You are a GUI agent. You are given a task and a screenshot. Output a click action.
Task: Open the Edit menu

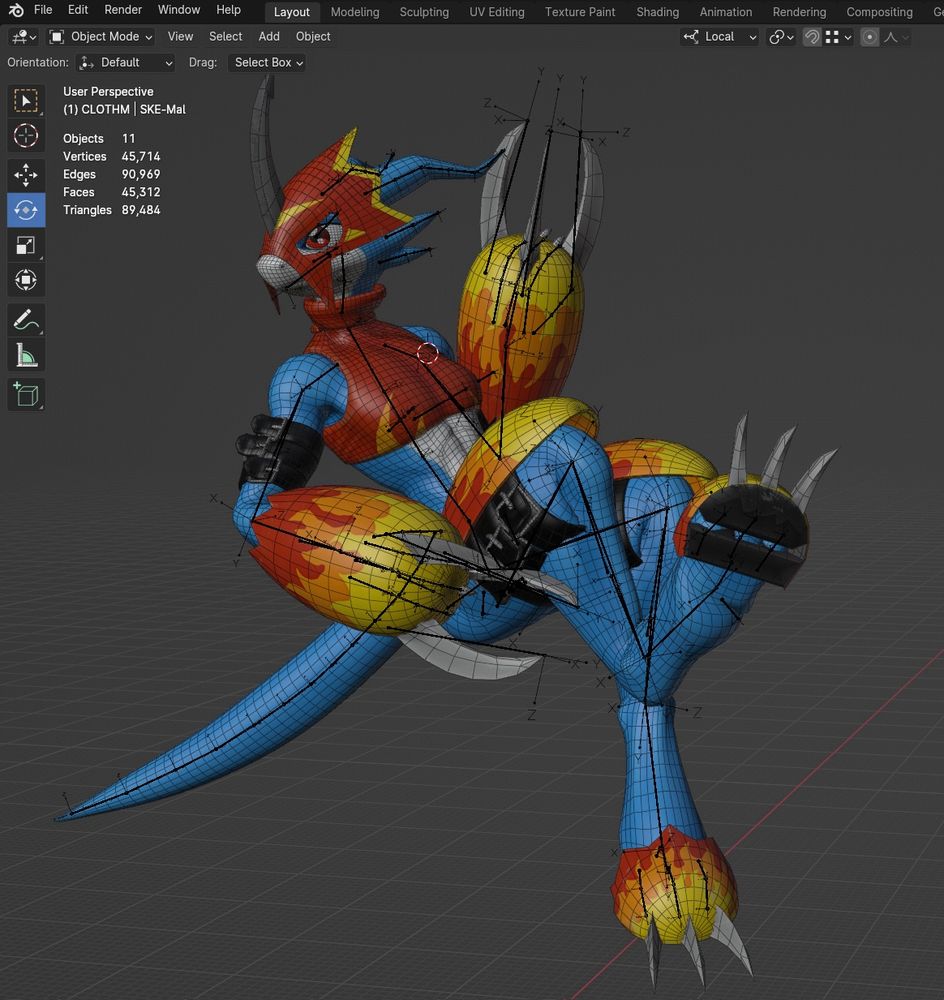[x=78, y=10]
